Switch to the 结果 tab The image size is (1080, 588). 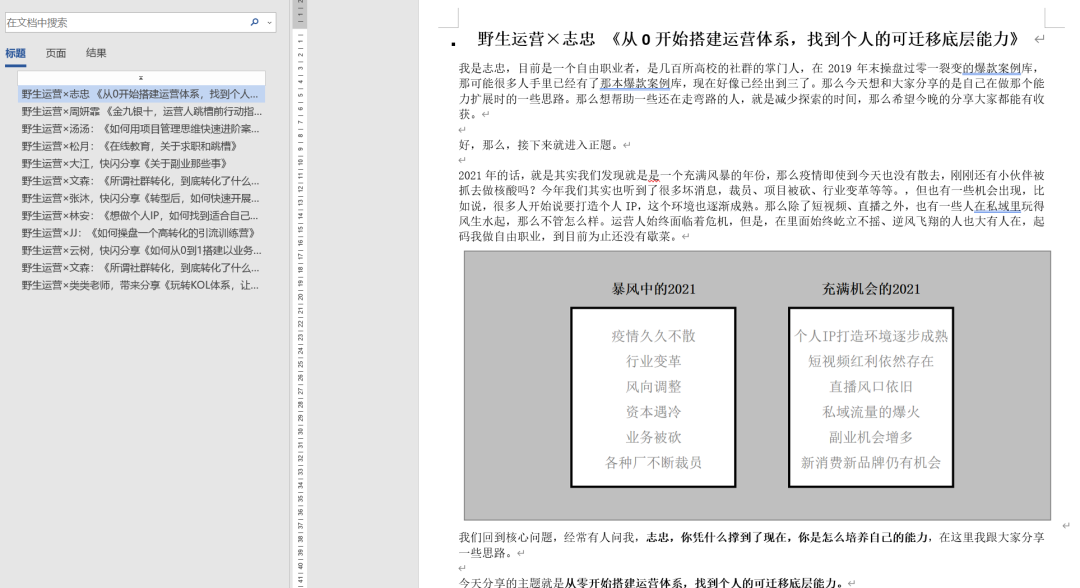point(96,53)
